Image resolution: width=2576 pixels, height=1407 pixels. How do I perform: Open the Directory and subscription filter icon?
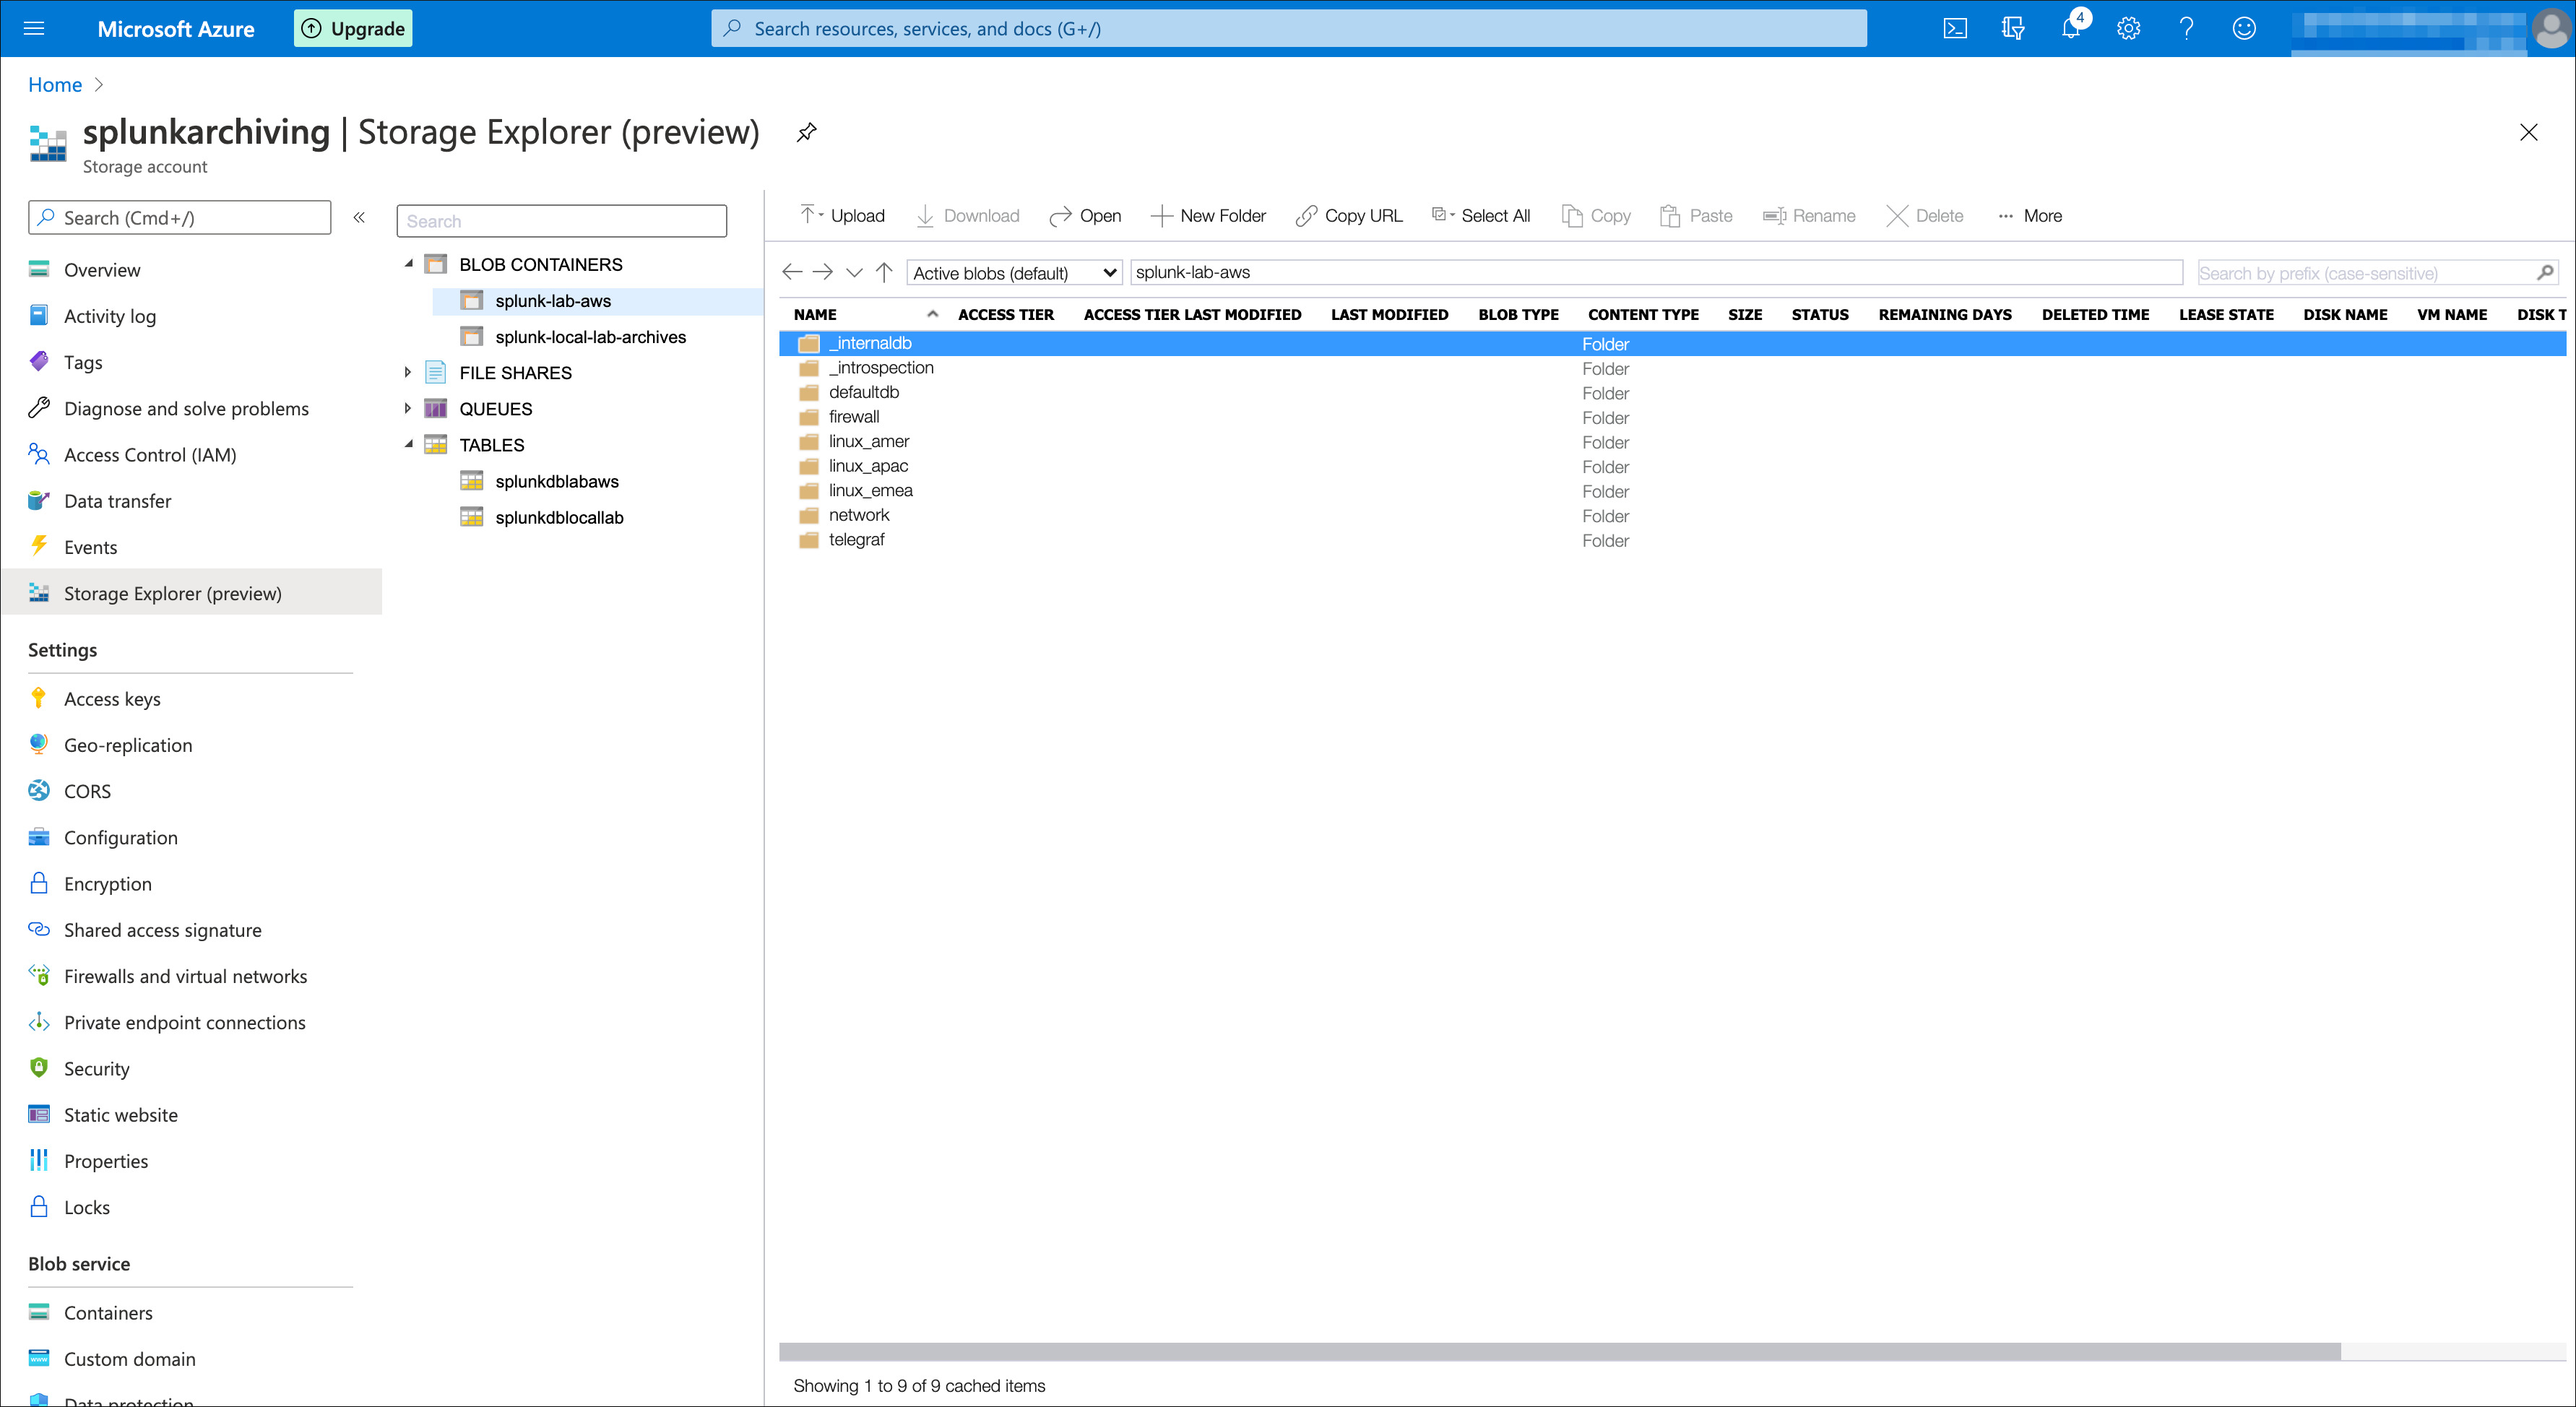click(x=2013, y=28)
